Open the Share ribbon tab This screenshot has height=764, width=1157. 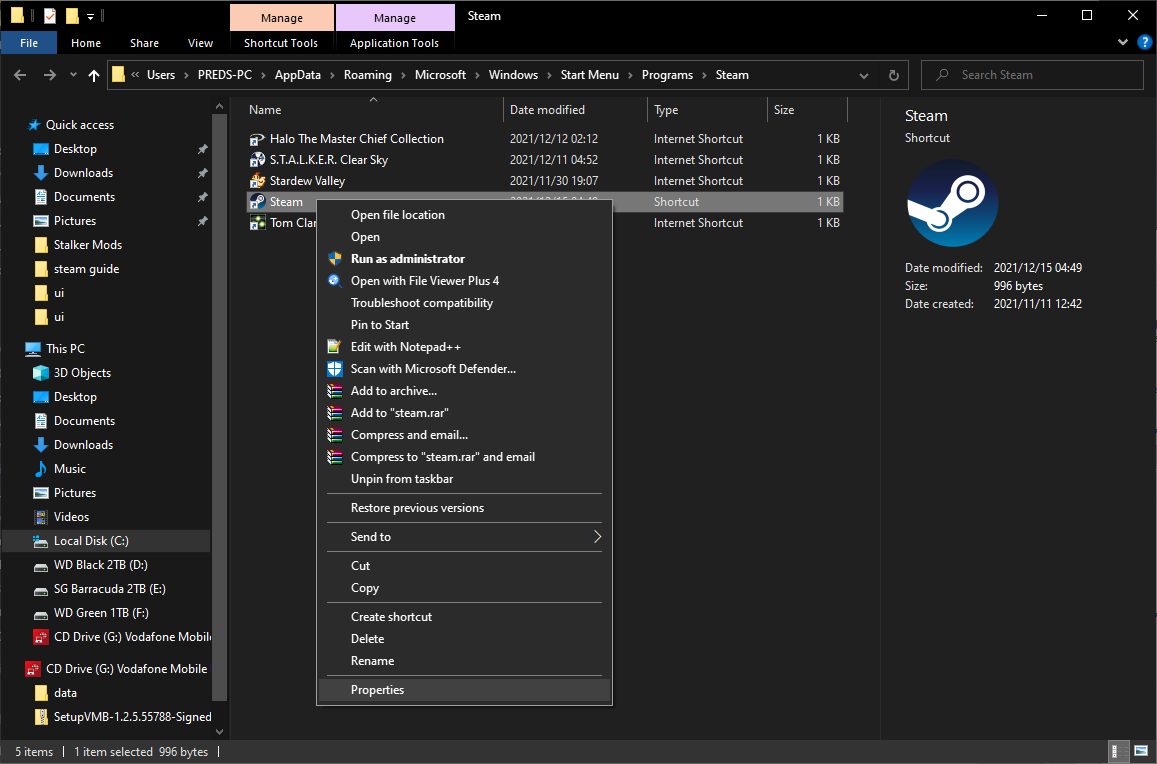145,43
